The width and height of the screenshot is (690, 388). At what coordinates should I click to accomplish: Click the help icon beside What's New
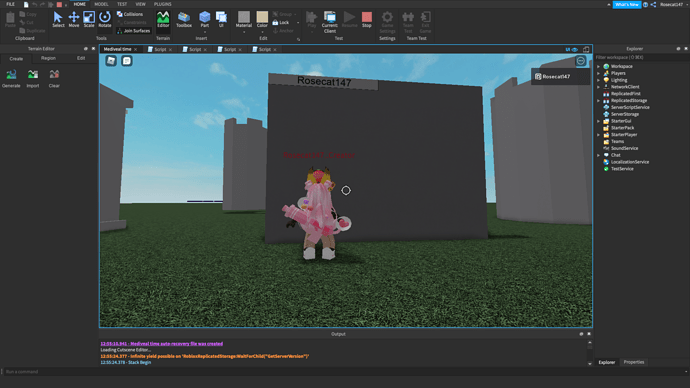click(x=645, y=4)
